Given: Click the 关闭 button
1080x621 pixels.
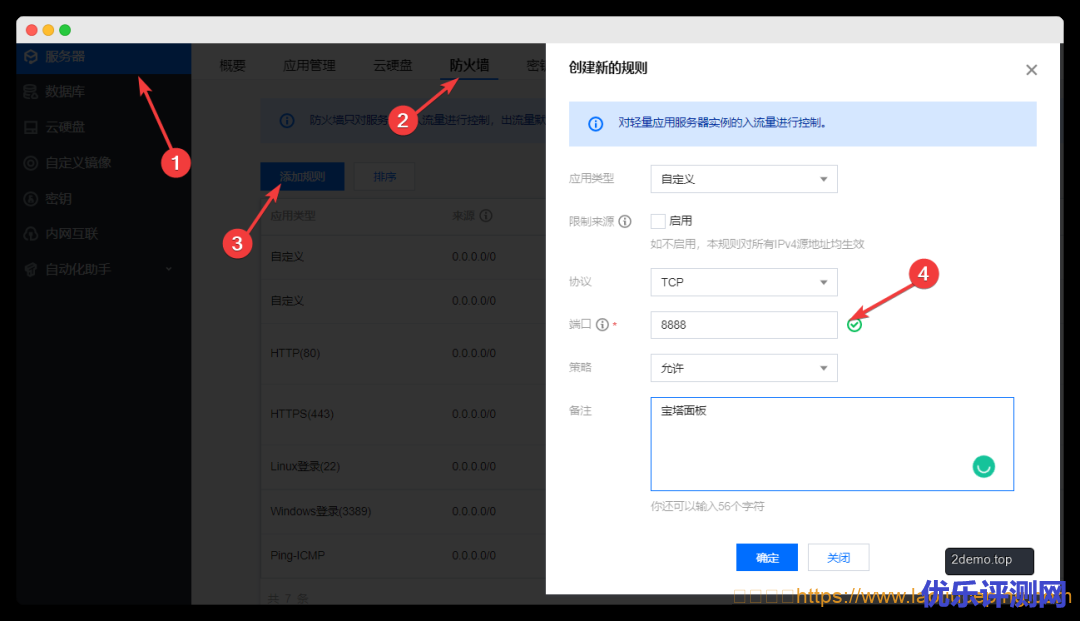Looking at the screenshot, I should 838,557.
